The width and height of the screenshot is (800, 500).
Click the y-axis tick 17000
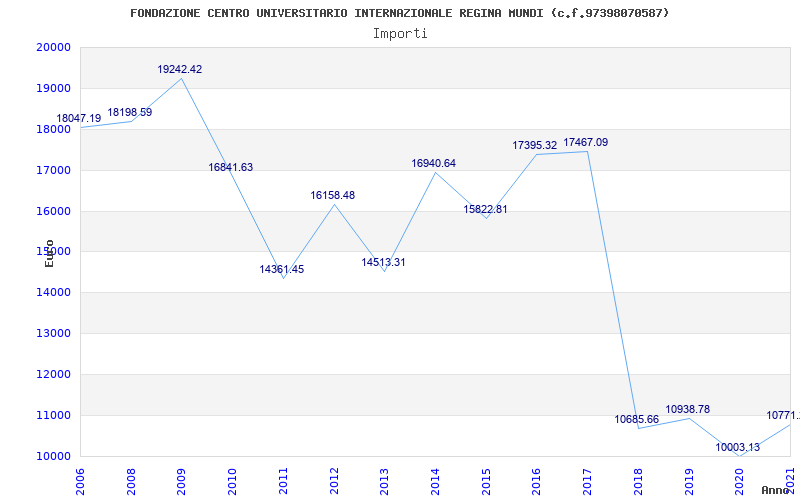pos(53,170)
